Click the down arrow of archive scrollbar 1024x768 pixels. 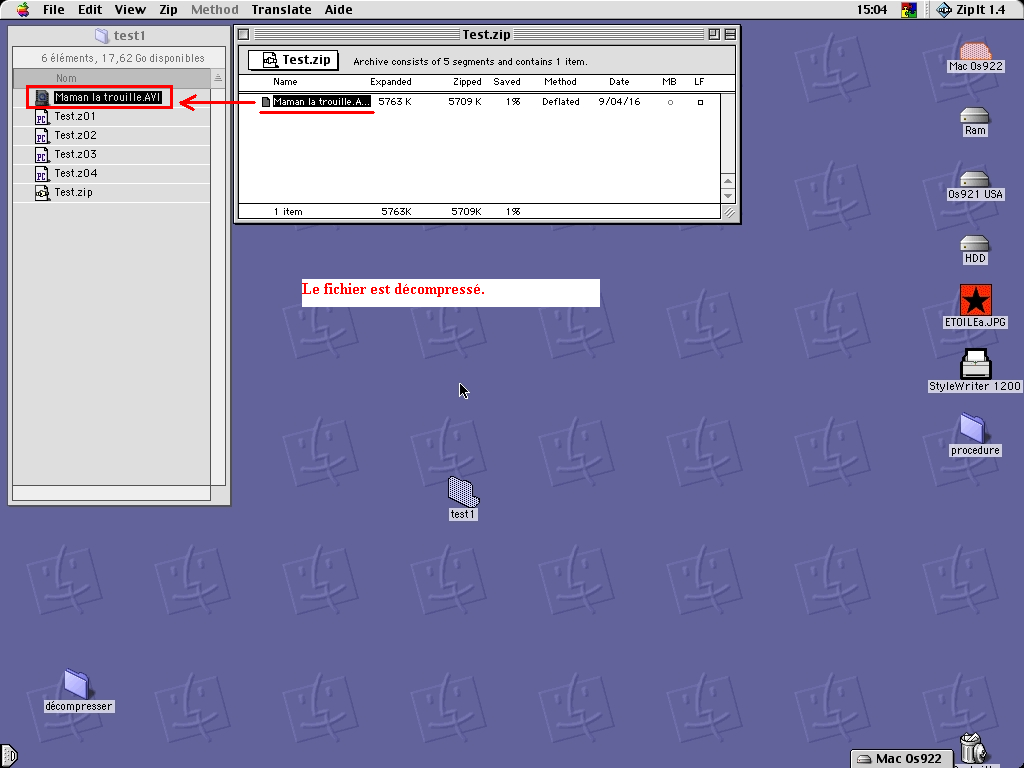pyautogui.click(x=728, y=196)
